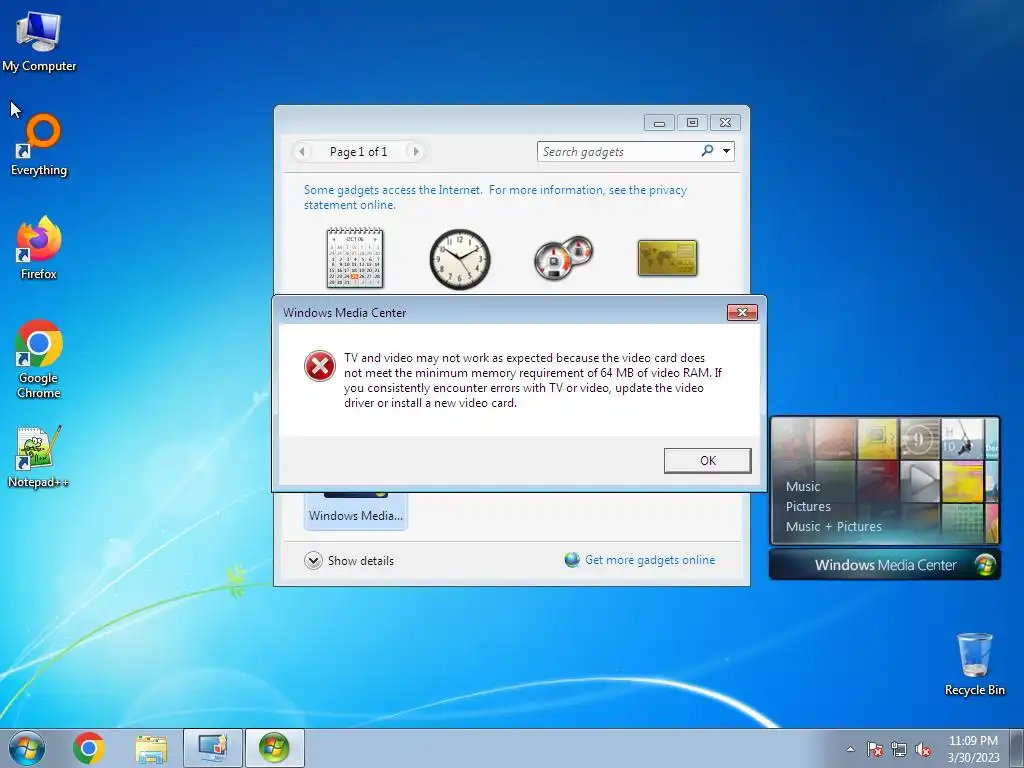Open network tray icon
Screen dimensions: 1024x768
tap(899, 750)
